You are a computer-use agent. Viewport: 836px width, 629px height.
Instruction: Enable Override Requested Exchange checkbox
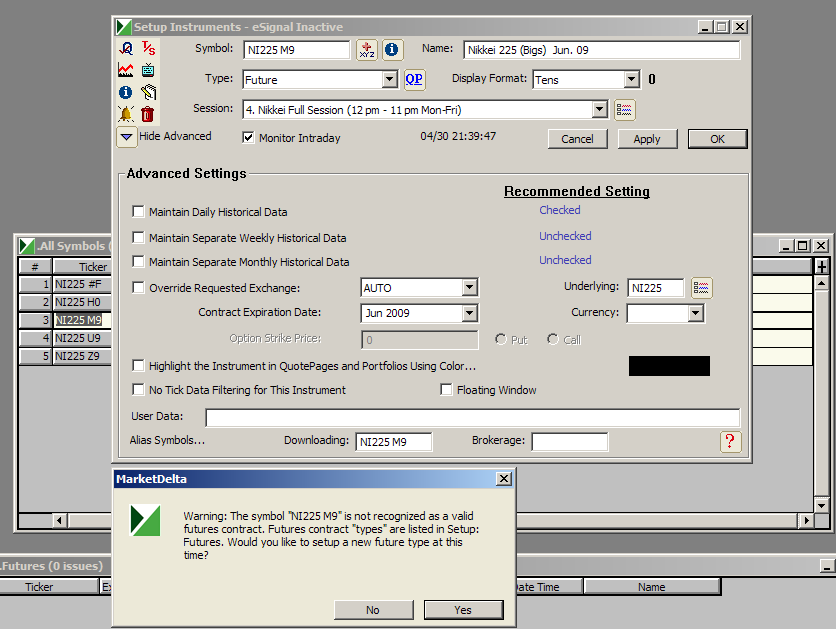pos(138,287)
